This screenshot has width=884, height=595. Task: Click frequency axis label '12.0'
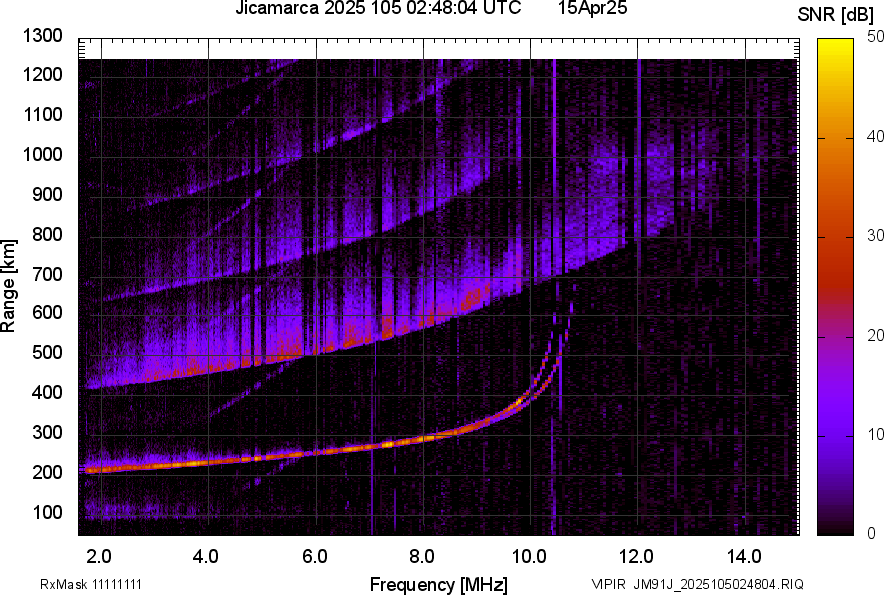point(637,557)
